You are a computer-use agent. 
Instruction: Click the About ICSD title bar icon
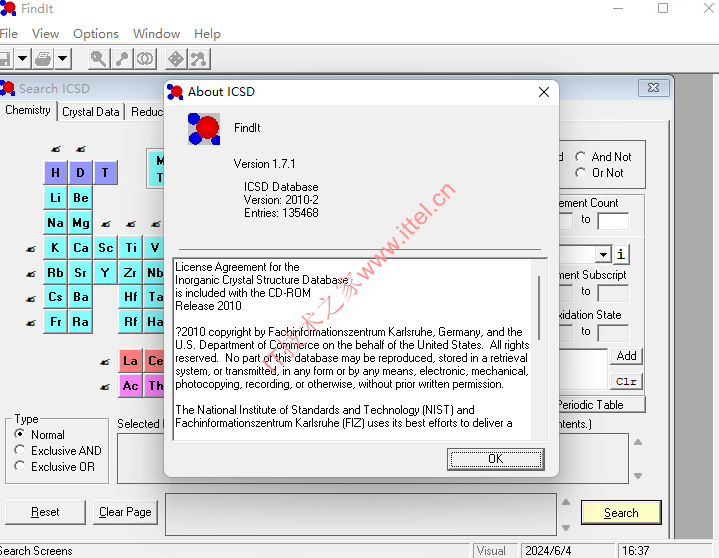click(175, 92)
